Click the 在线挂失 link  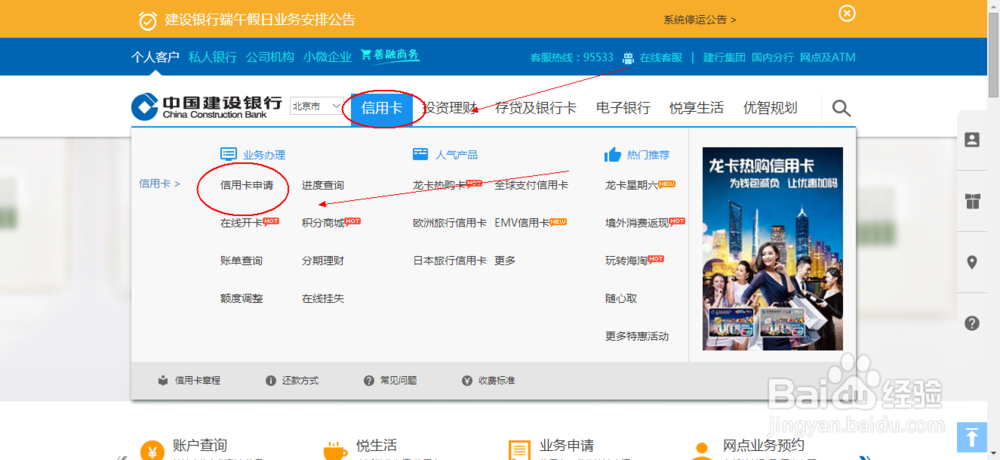click(323, 299)
